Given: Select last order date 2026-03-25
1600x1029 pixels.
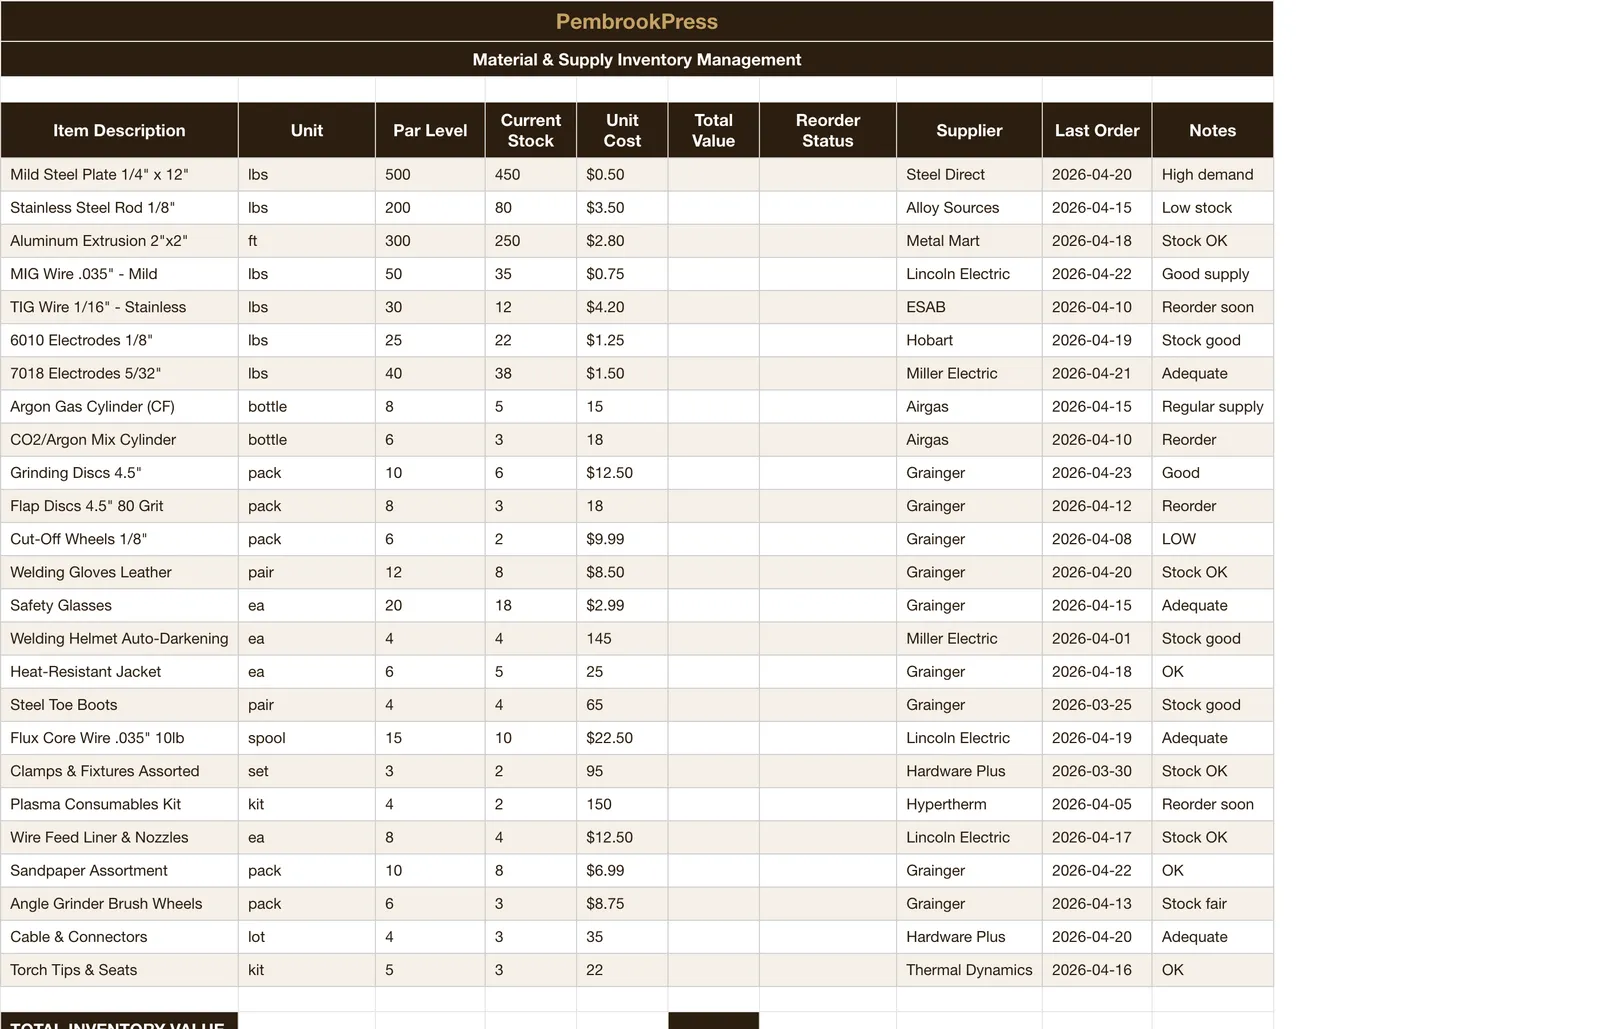Looking at the screenshot, I should (1096, 705).
